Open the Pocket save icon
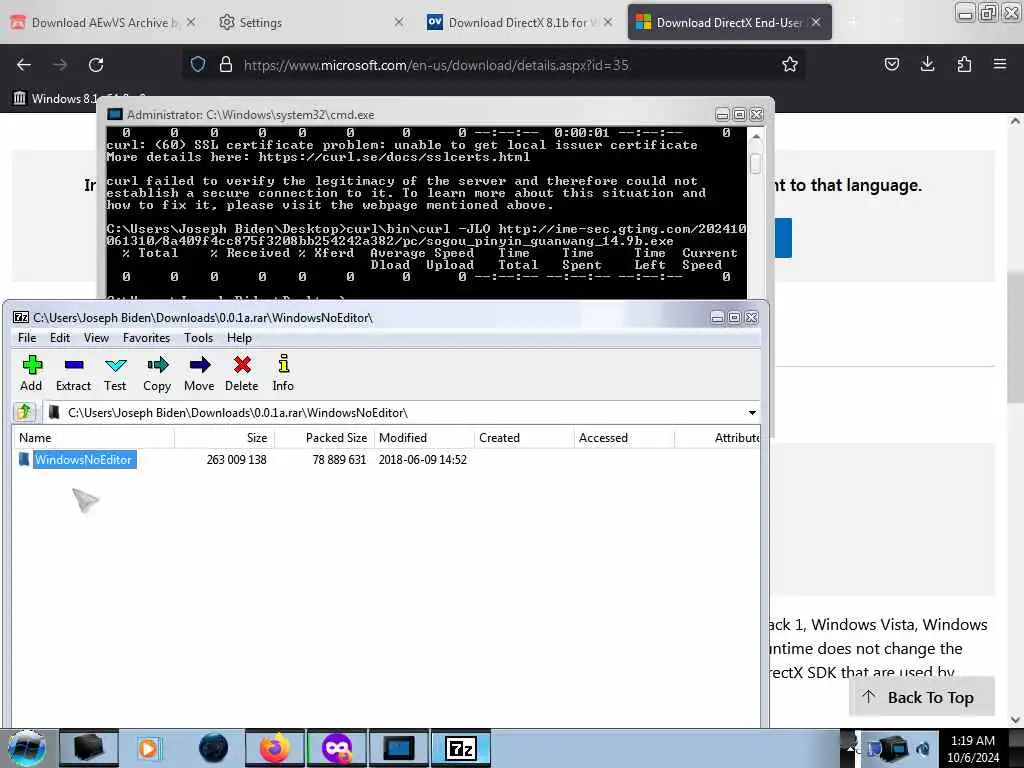Viewport: 1024px width, 768px height. click(891, 64)
